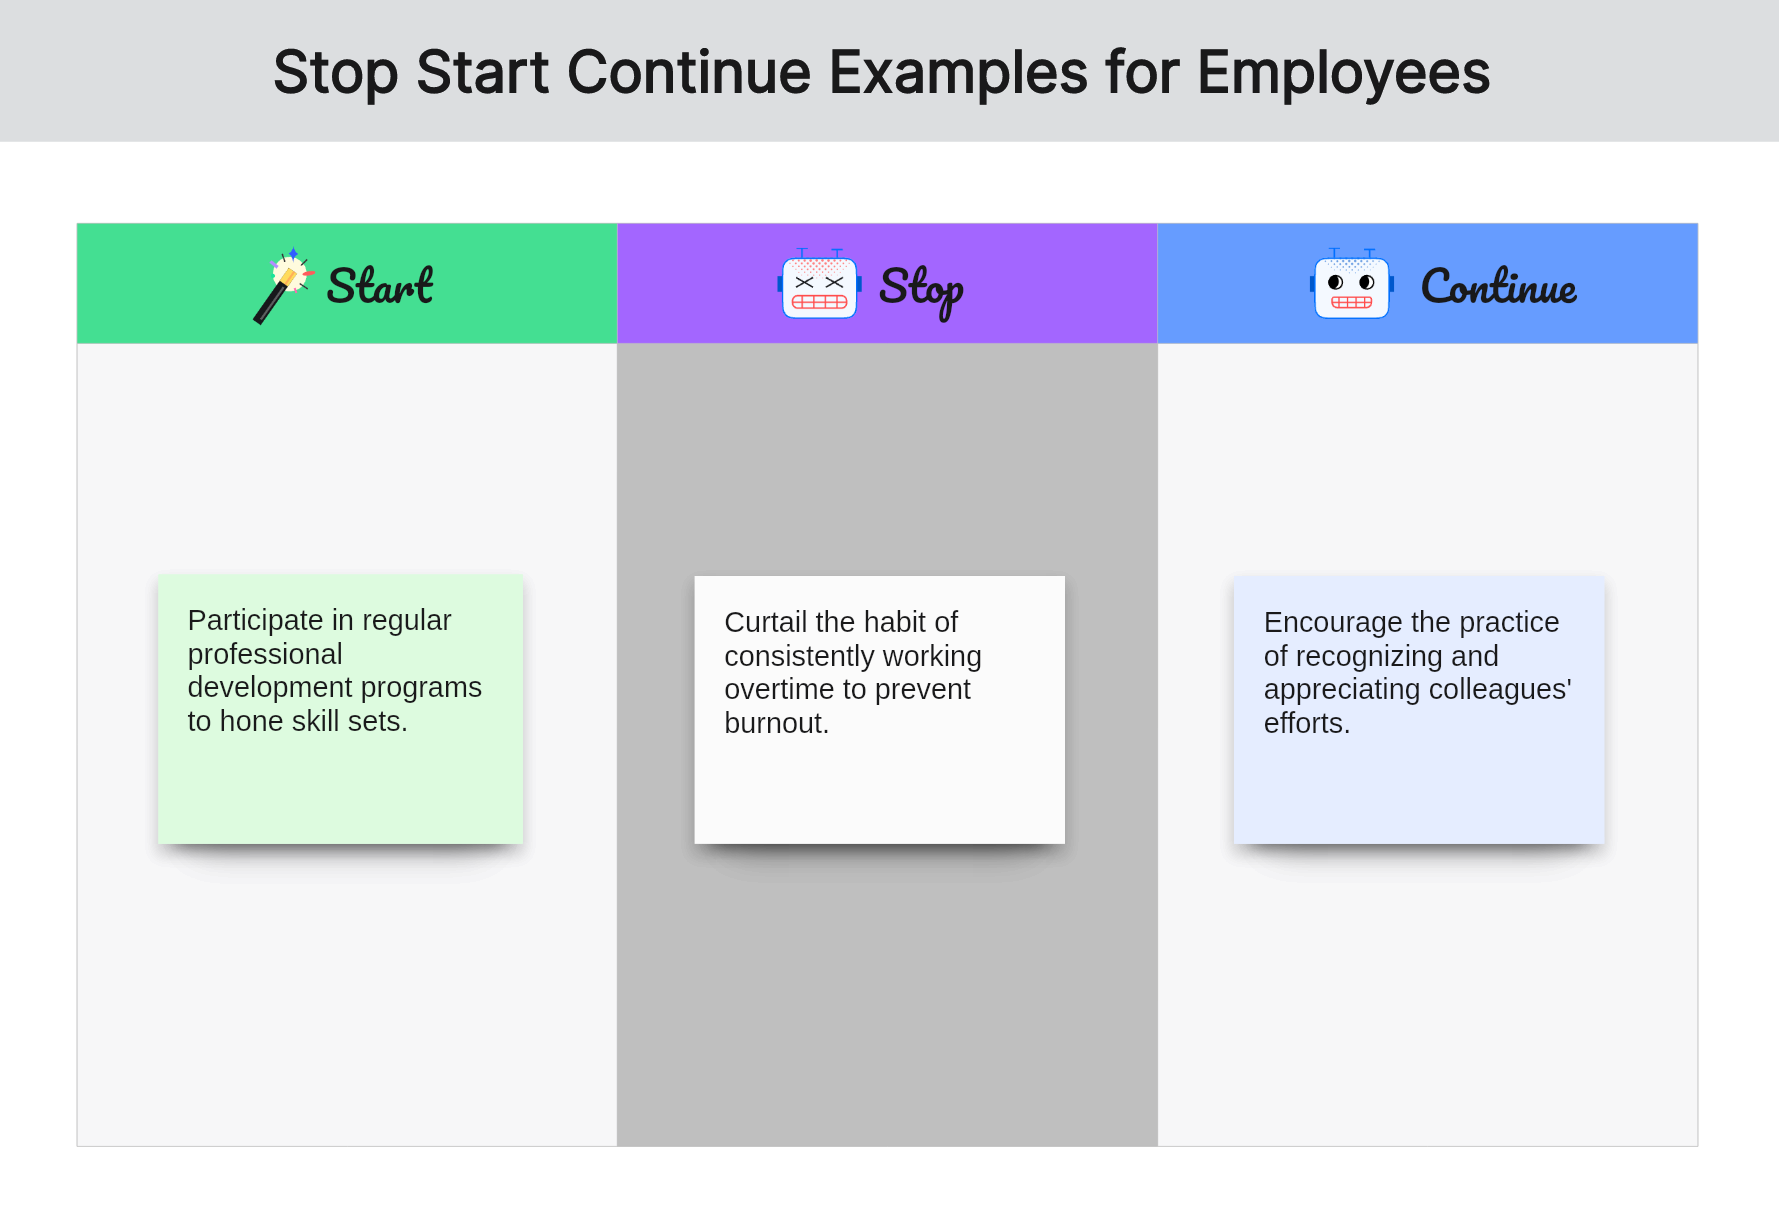This screenshot has width=1779, height=1212.
Task: Click the smiling robot icon beside Continue
Action: [x=1352, y=284]
